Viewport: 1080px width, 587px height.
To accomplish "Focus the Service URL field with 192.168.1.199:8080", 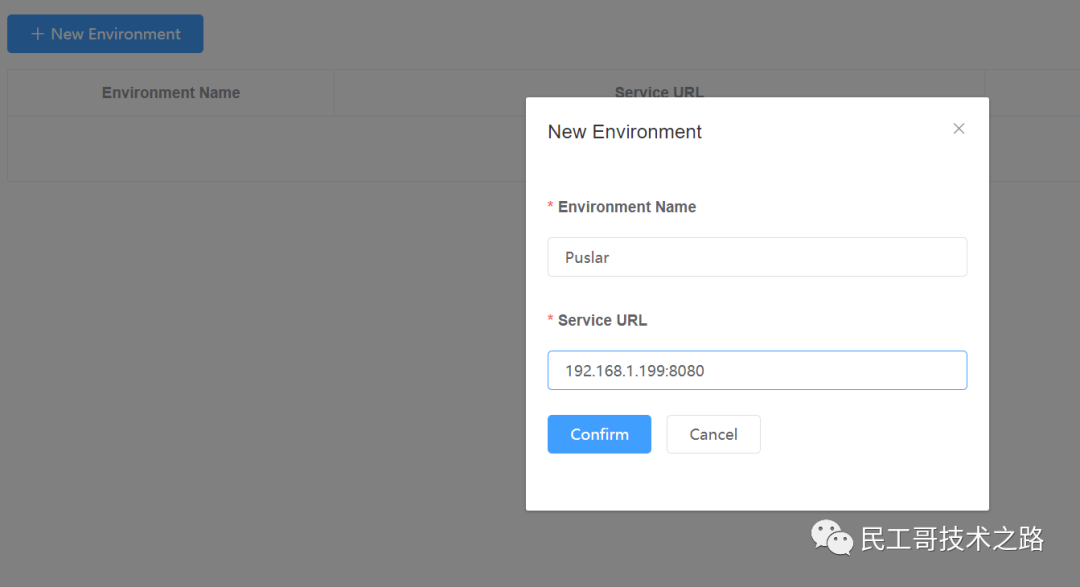I will (x=757, y=370).
